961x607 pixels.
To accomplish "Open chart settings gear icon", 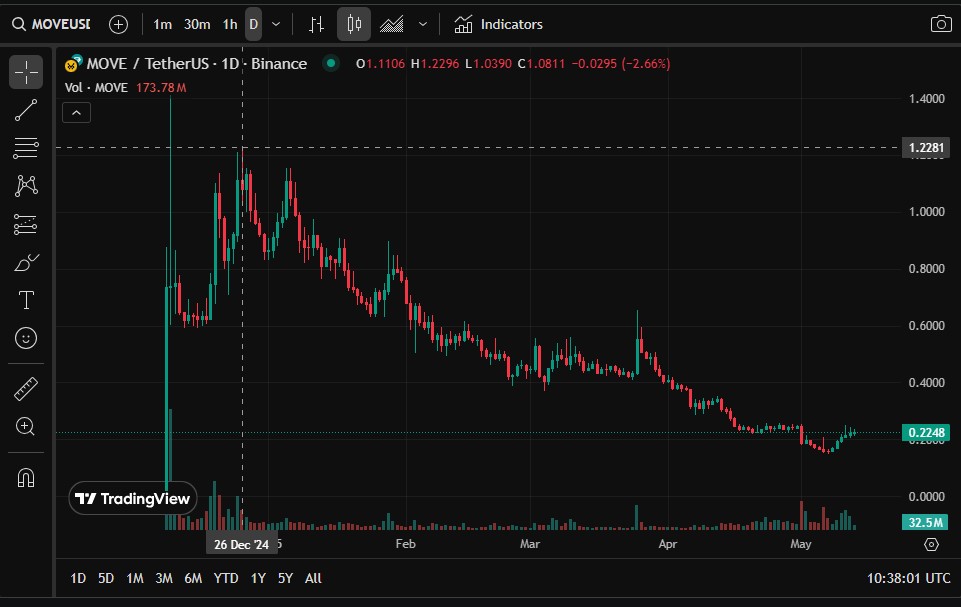I will (x=931, y=544).
